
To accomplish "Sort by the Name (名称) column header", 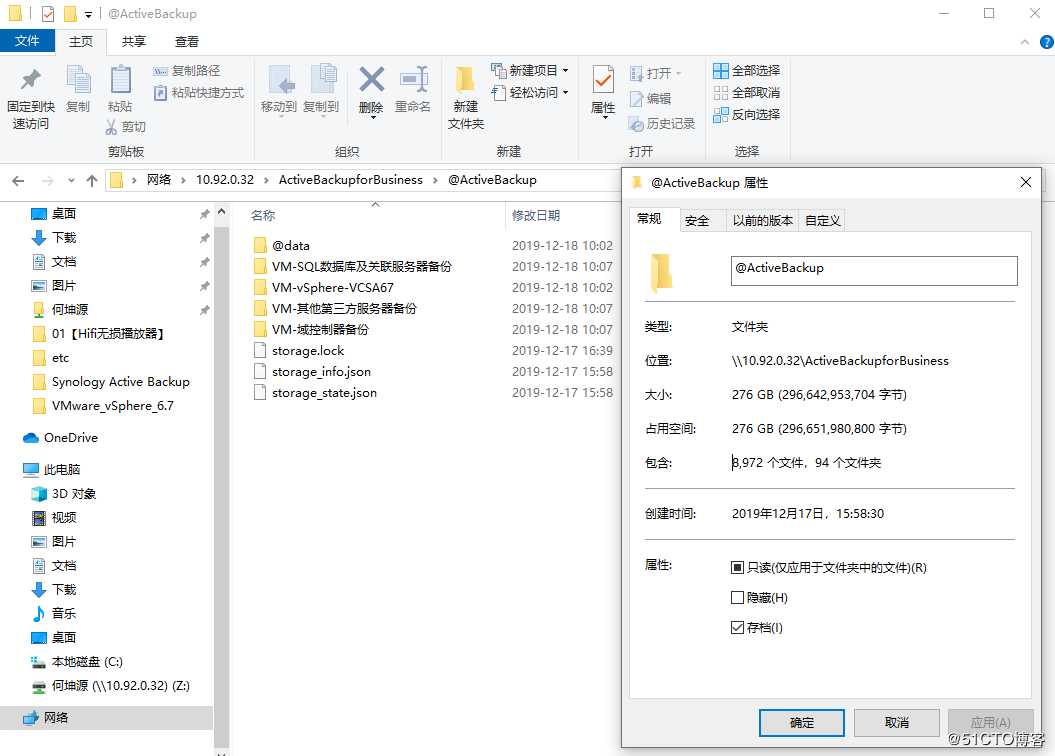I will pos(262,215).
